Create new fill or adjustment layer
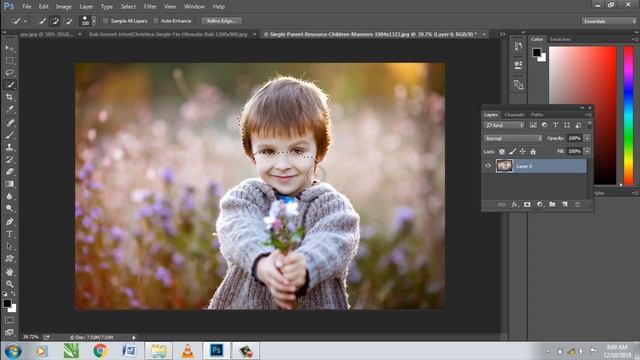This screenshot has width=640, height=360. pyautogui.click(x=540, y=204)
